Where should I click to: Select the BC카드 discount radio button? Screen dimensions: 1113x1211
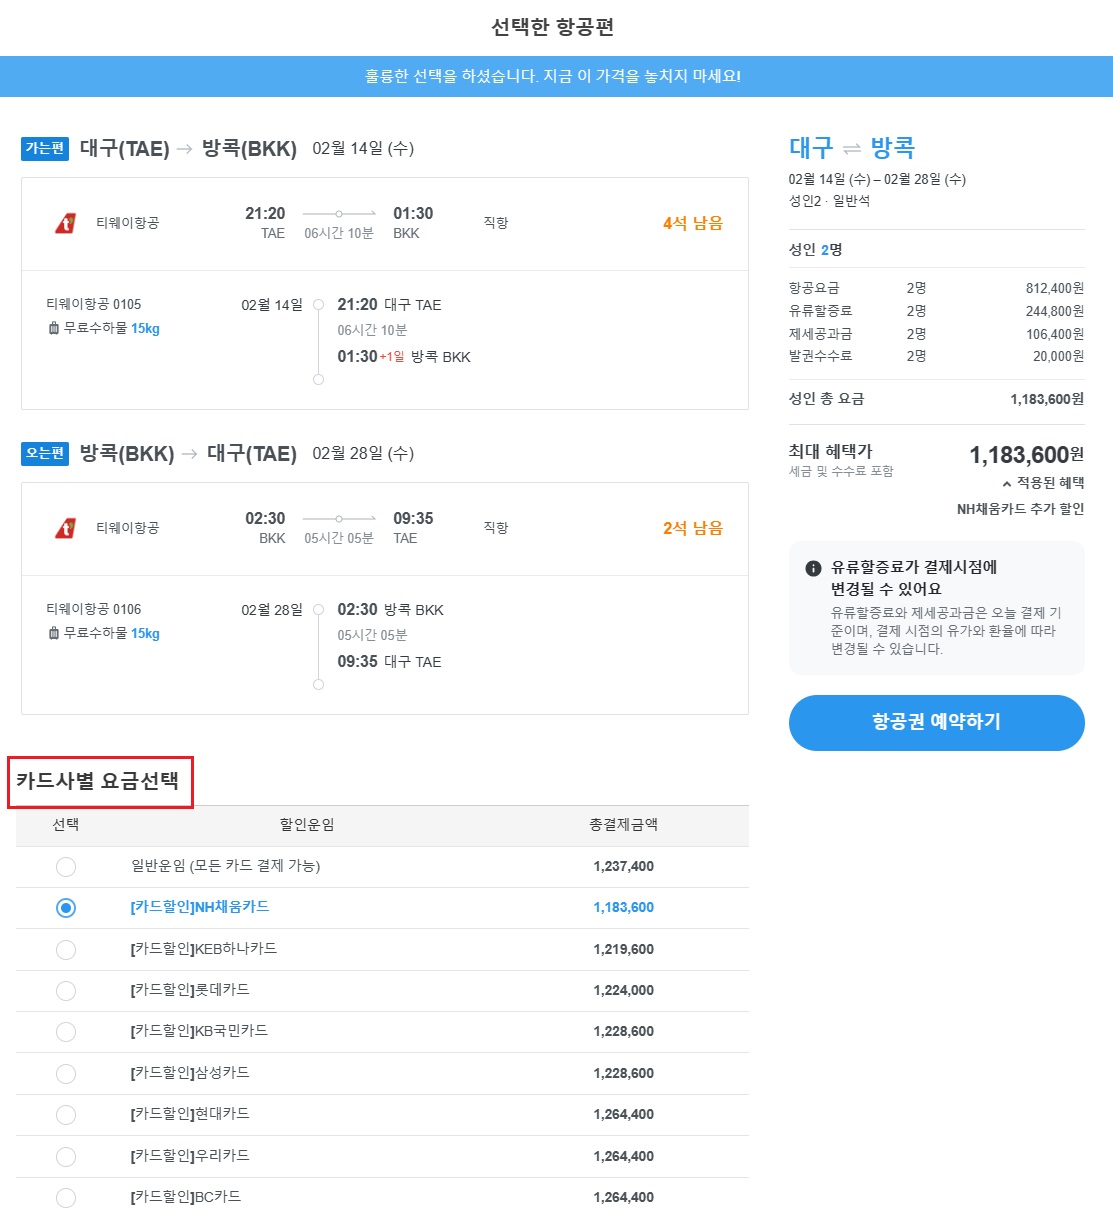[66, 1198]
